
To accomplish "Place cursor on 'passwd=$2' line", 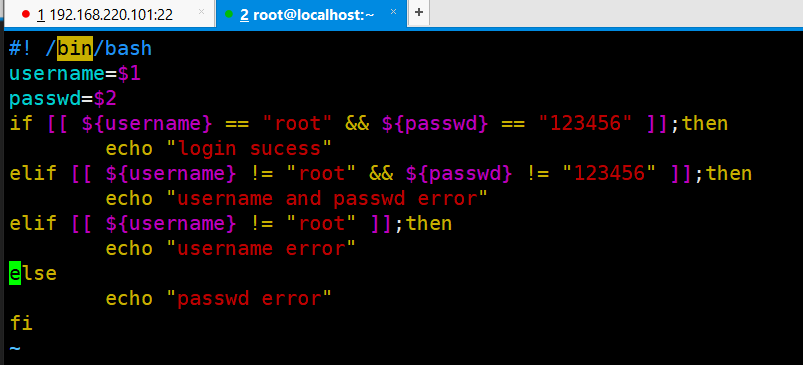I will [63, 99].
